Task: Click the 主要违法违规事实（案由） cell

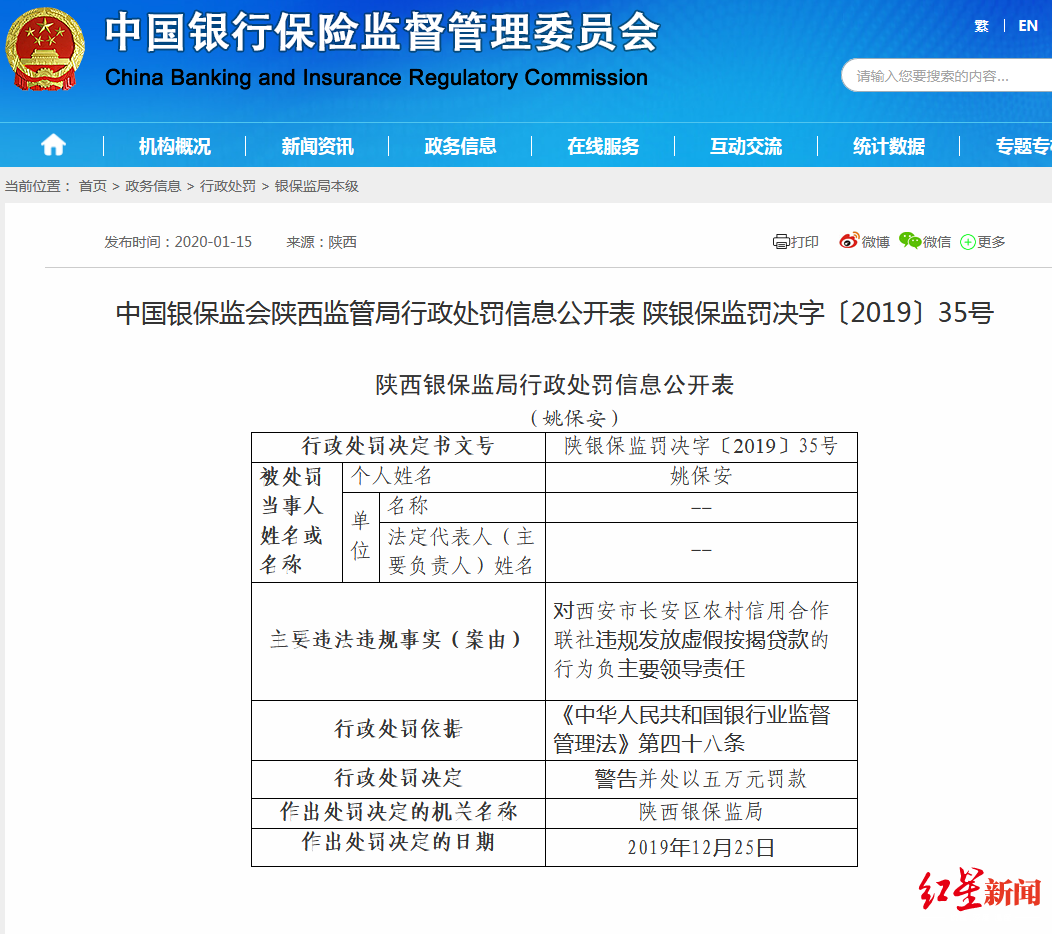Action: tap(398, 641)
